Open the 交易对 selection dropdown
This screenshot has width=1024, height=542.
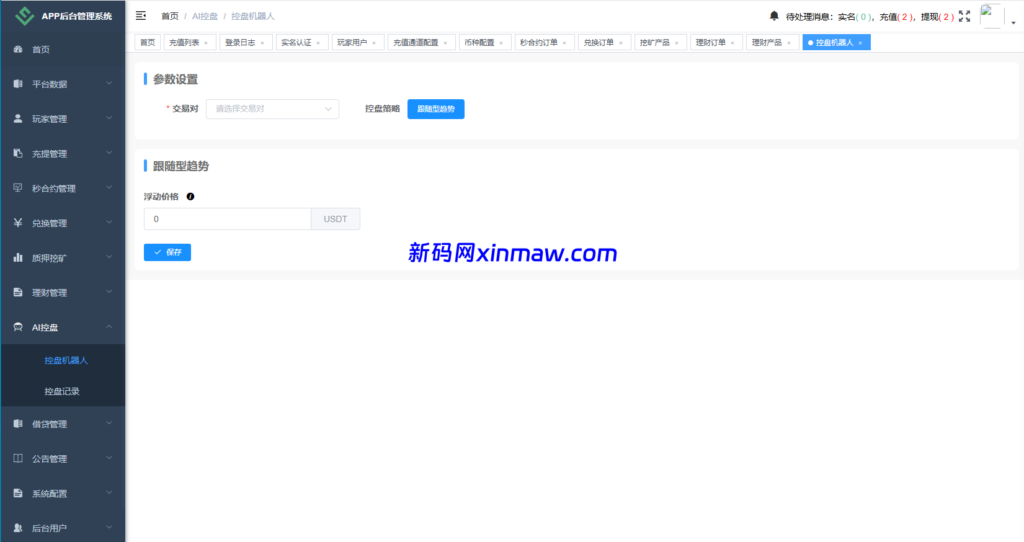(x=272, y=109)
